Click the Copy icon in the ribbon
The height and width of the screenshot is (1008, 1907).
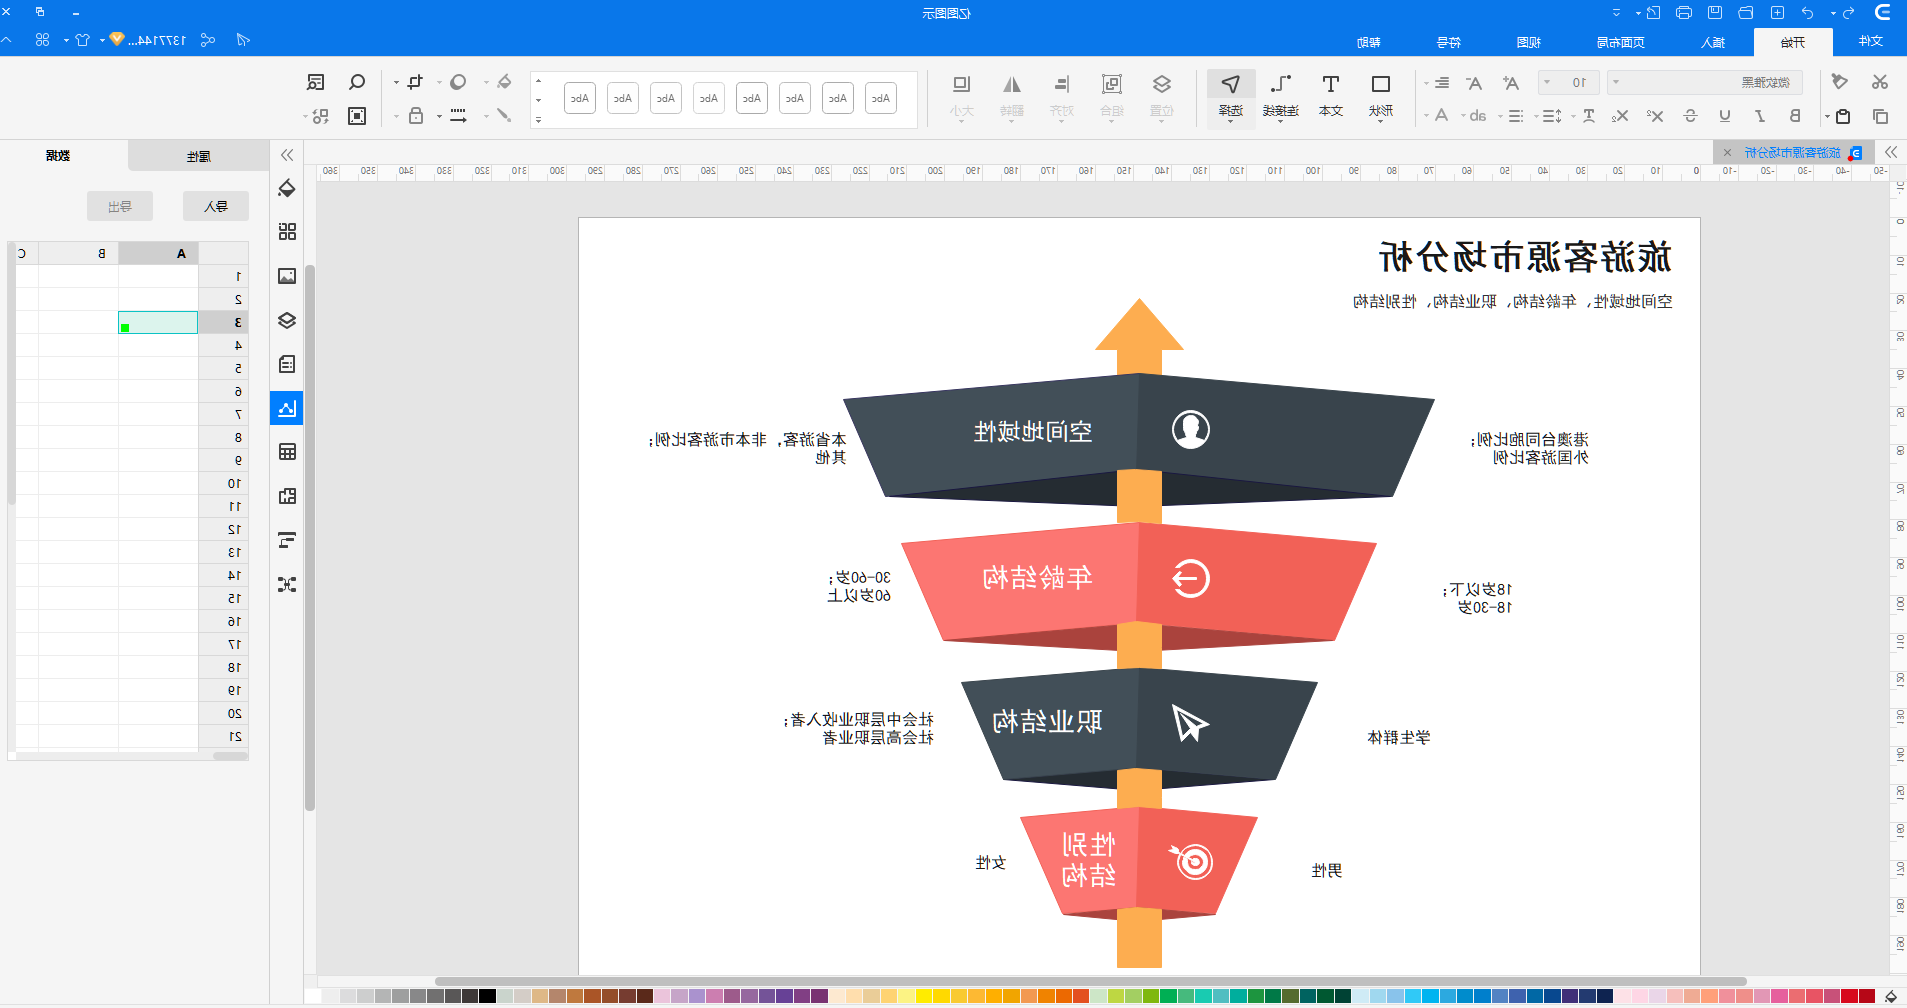[x=1880, y=116]
